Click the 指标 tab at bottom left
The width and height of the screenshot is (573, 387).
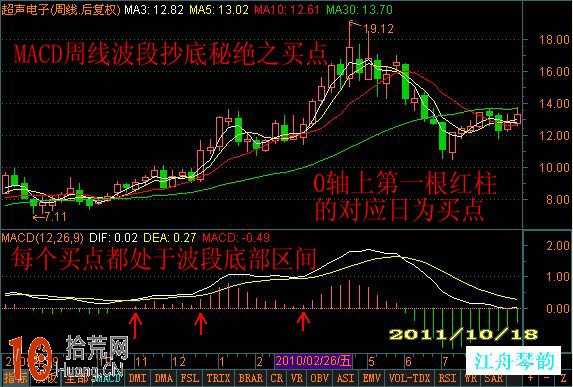[x=15, y=378]
